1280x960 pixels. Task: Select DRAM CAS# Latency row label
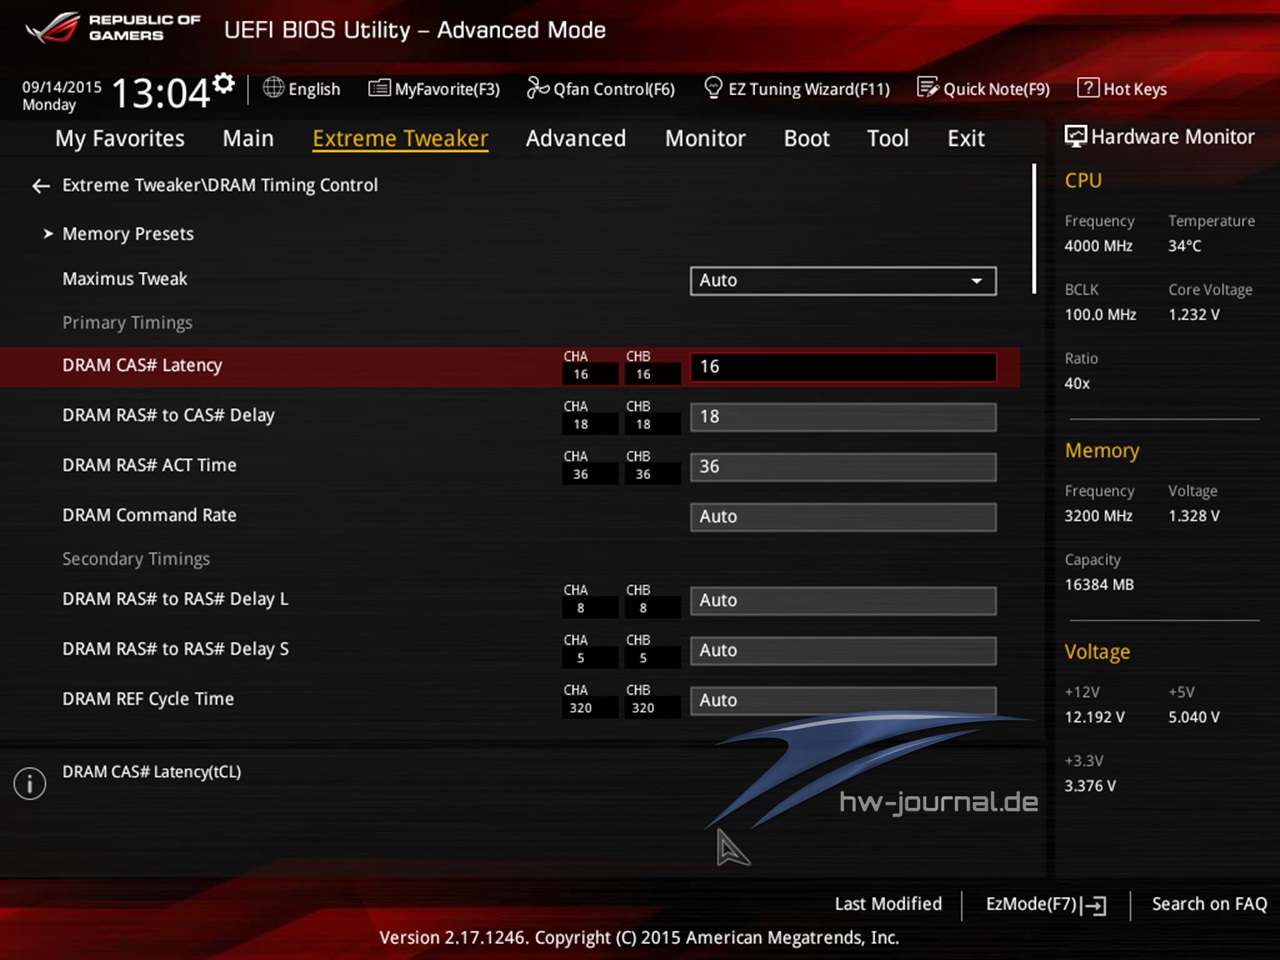(x=142, y=365)
